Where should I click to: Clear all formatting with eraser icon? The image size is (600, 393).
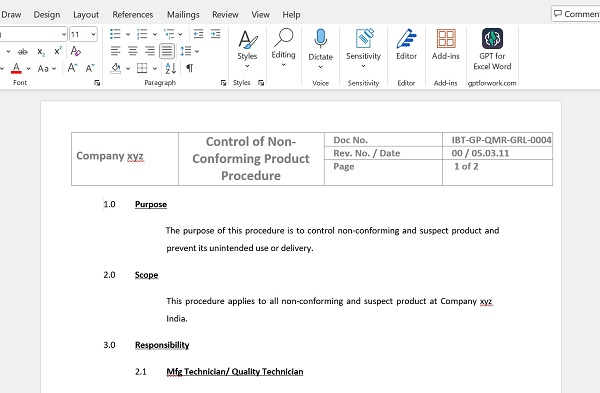[x=76, y=51]
